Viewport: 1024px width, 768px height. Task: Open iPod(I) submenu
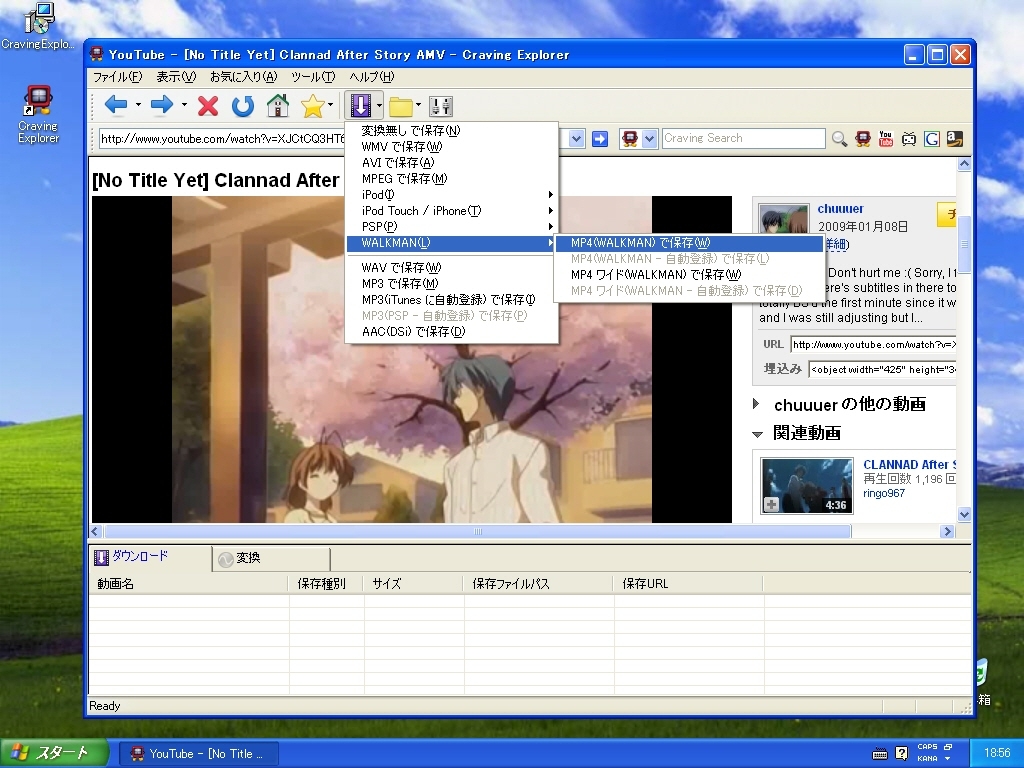point(451,195)
